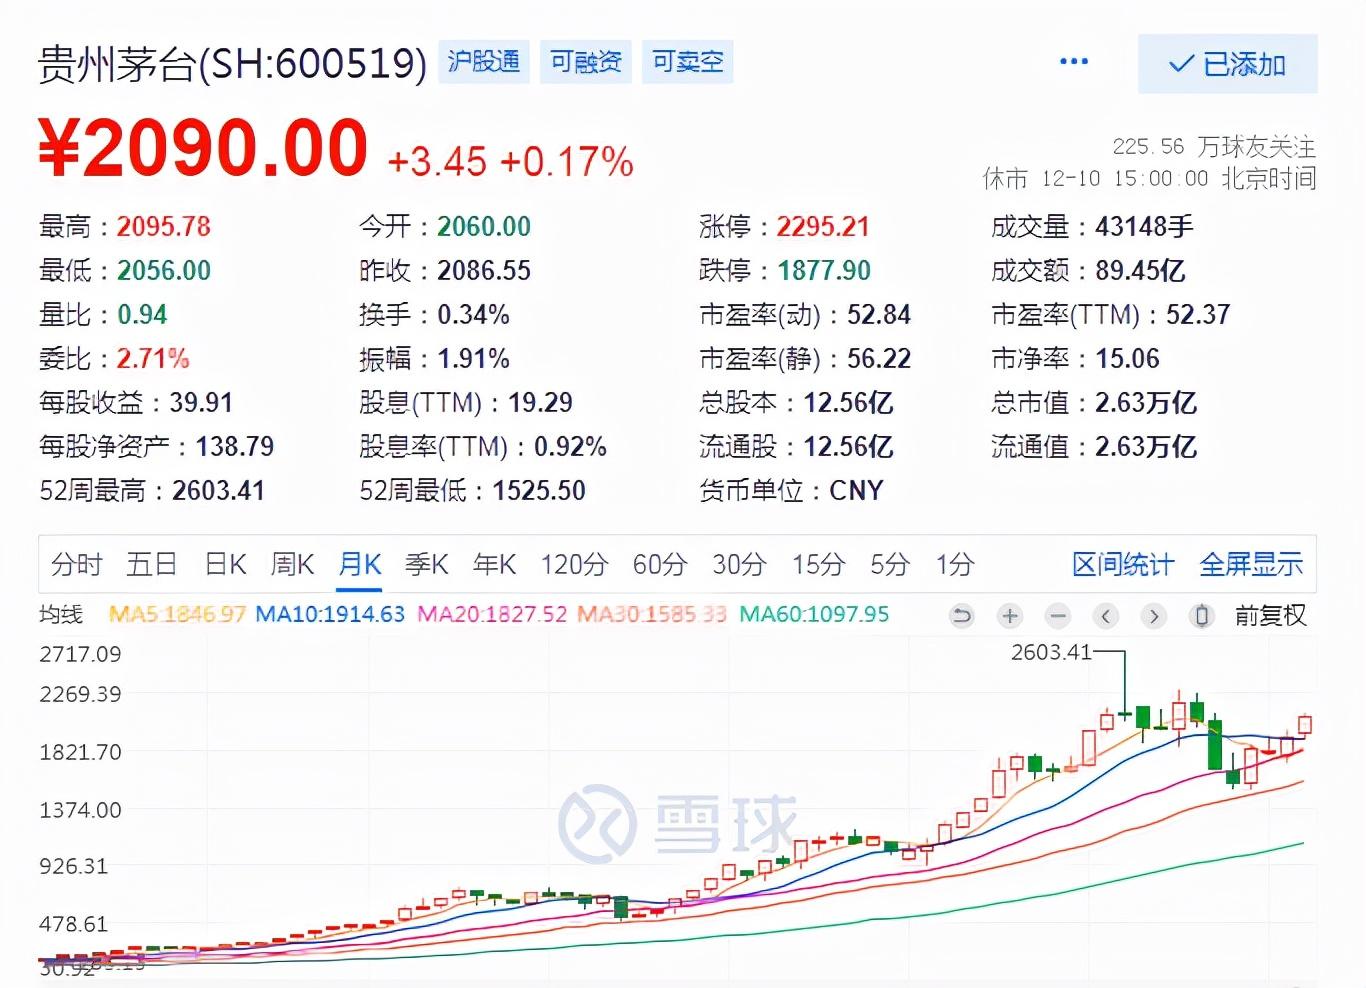Viewport: 1366px width, 988px height.
Task: Zoom out the chart with minus icon
Action: (x=1058, y=616)
